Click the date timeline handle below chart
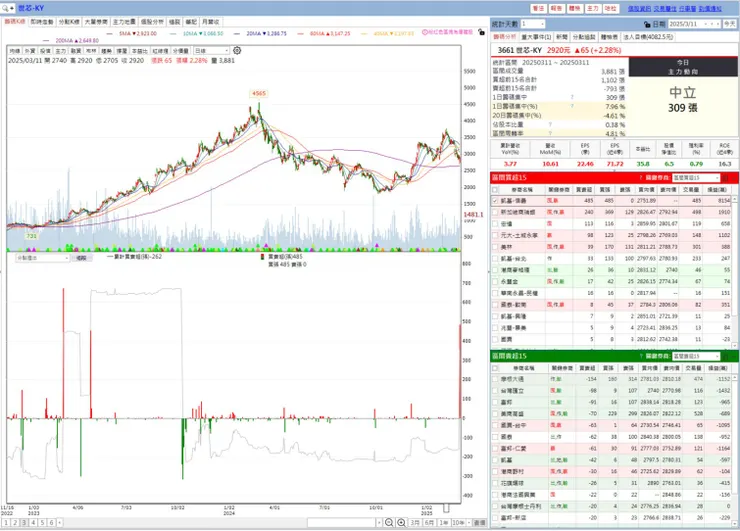The width and height of the screenshot is (740, 531). [446, 508]
